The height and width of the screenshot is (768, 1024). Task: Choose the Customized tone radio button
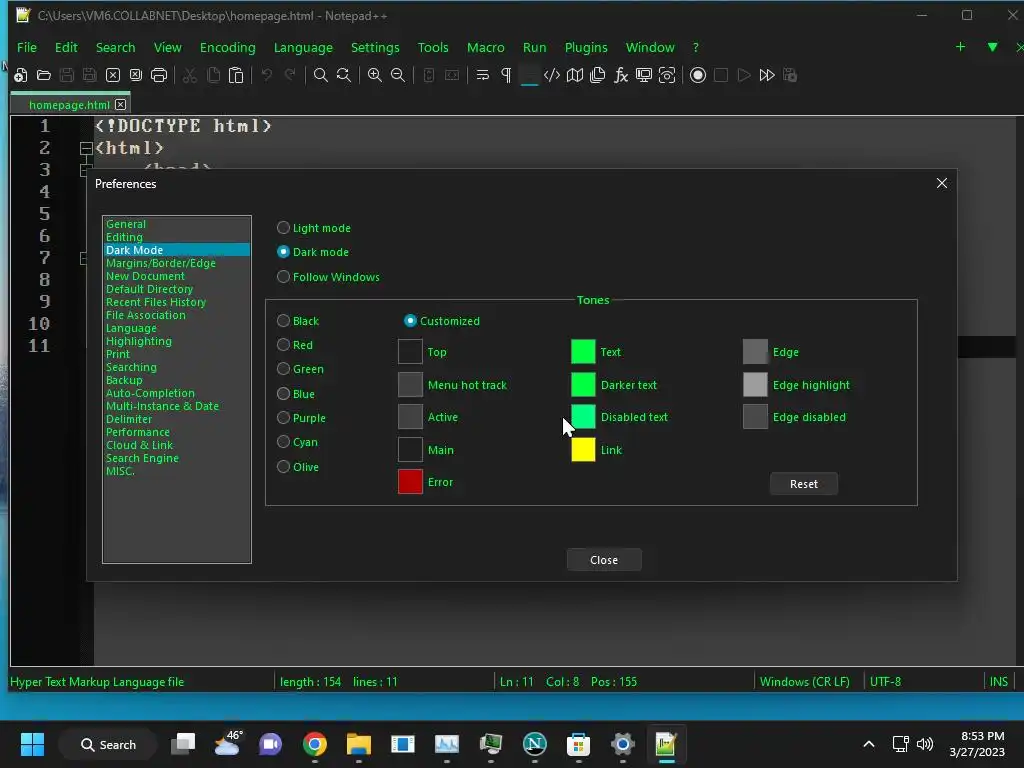tap(410, 321)
